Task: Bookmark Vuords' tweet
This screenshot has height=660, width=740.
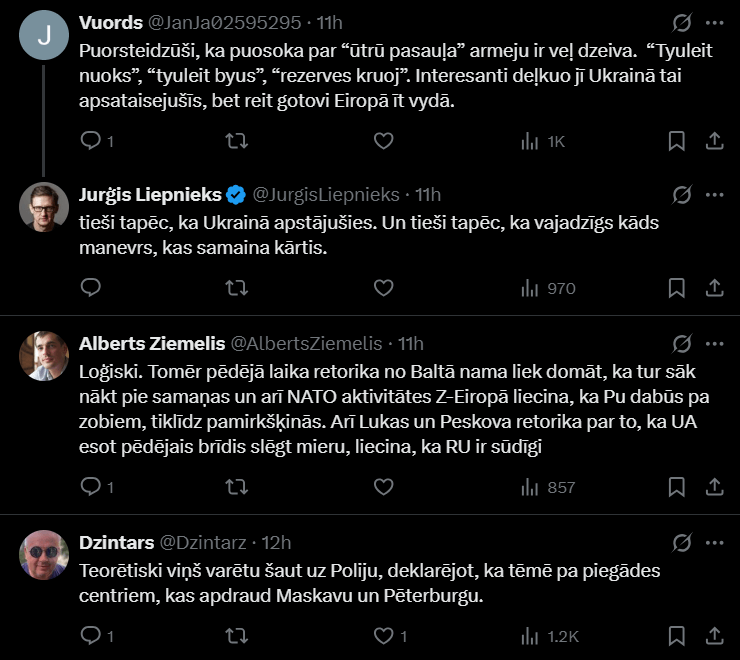Action: 676,142
